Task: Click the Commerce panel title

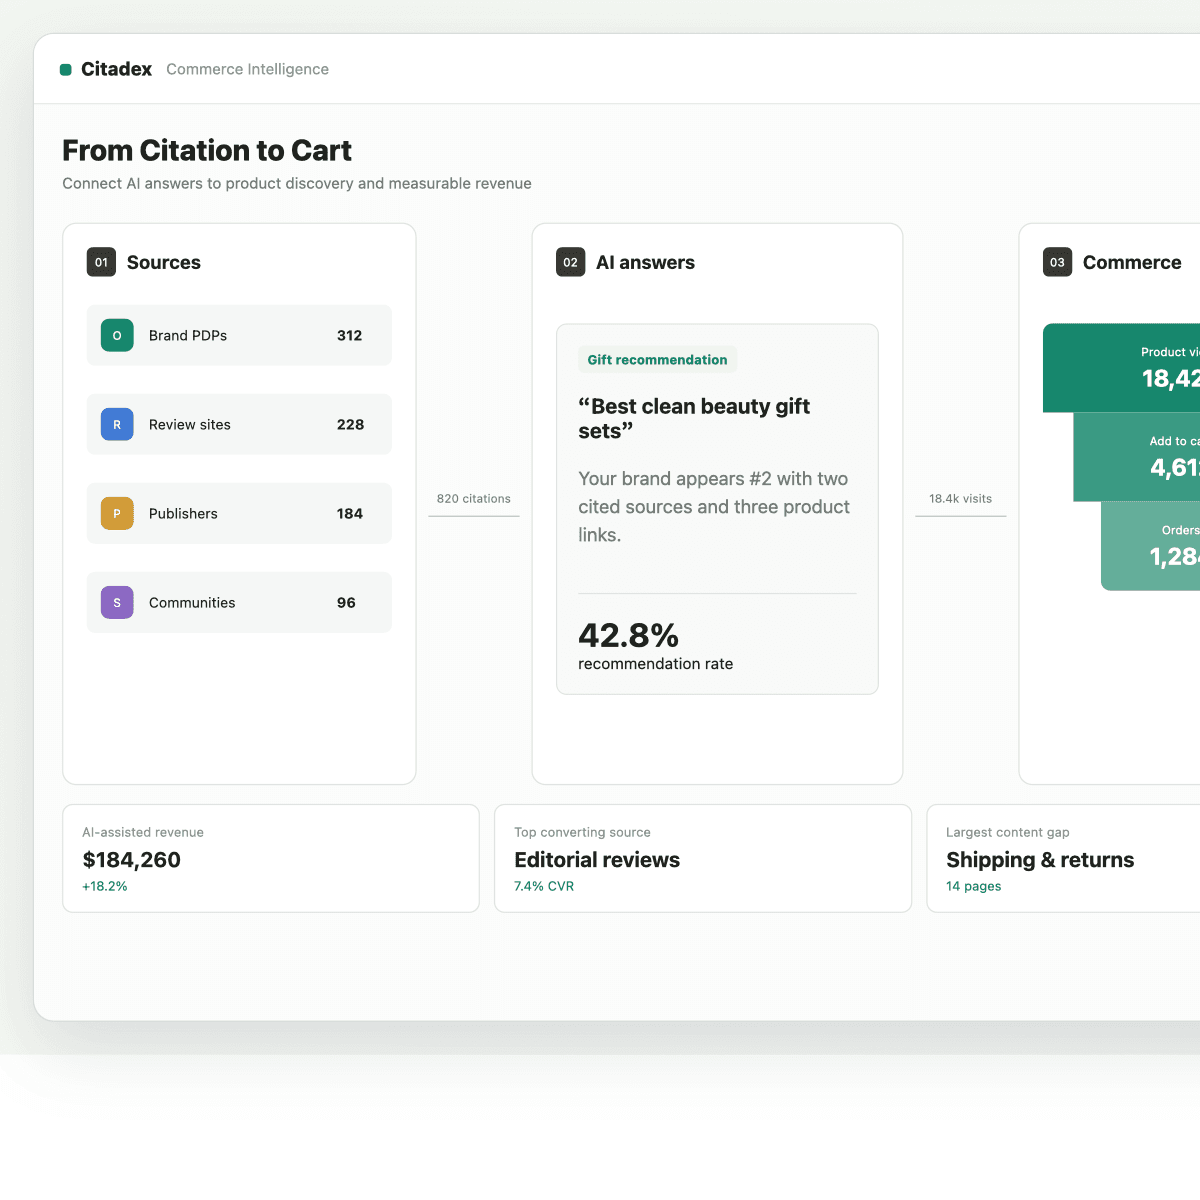Action: (1132, 262)
